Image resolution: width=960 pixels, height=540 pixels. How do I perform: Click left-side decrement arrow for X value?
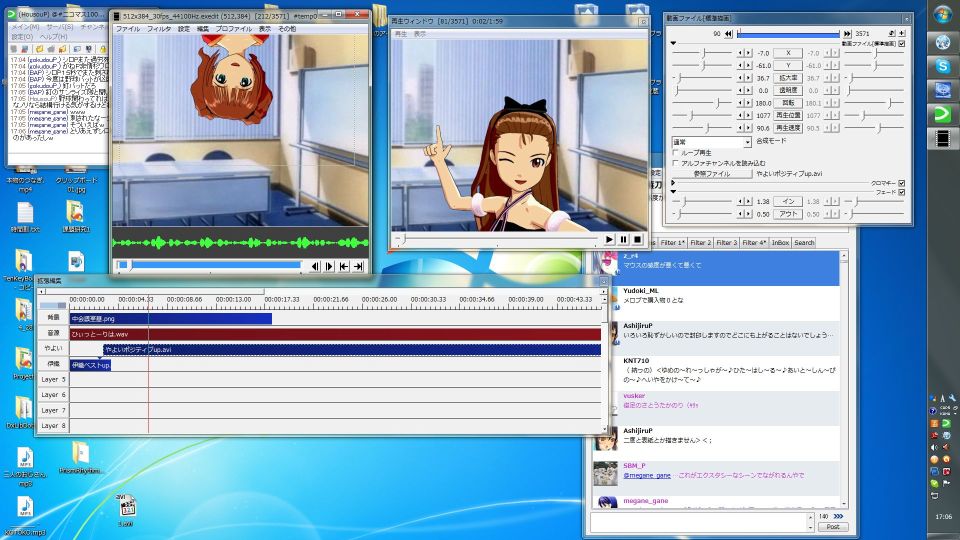[x=741, y=53]
